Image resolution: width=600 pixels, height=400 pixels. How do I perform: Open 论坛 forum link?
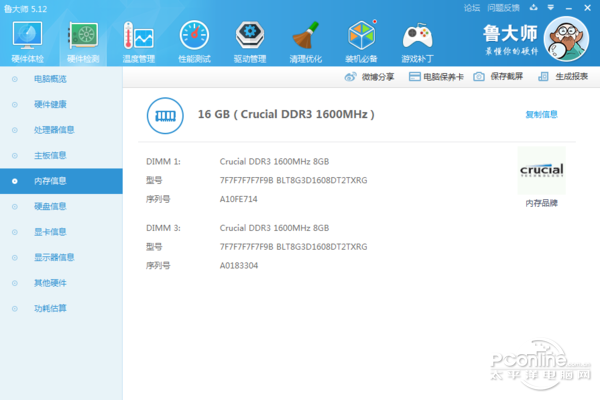(472, 7)
